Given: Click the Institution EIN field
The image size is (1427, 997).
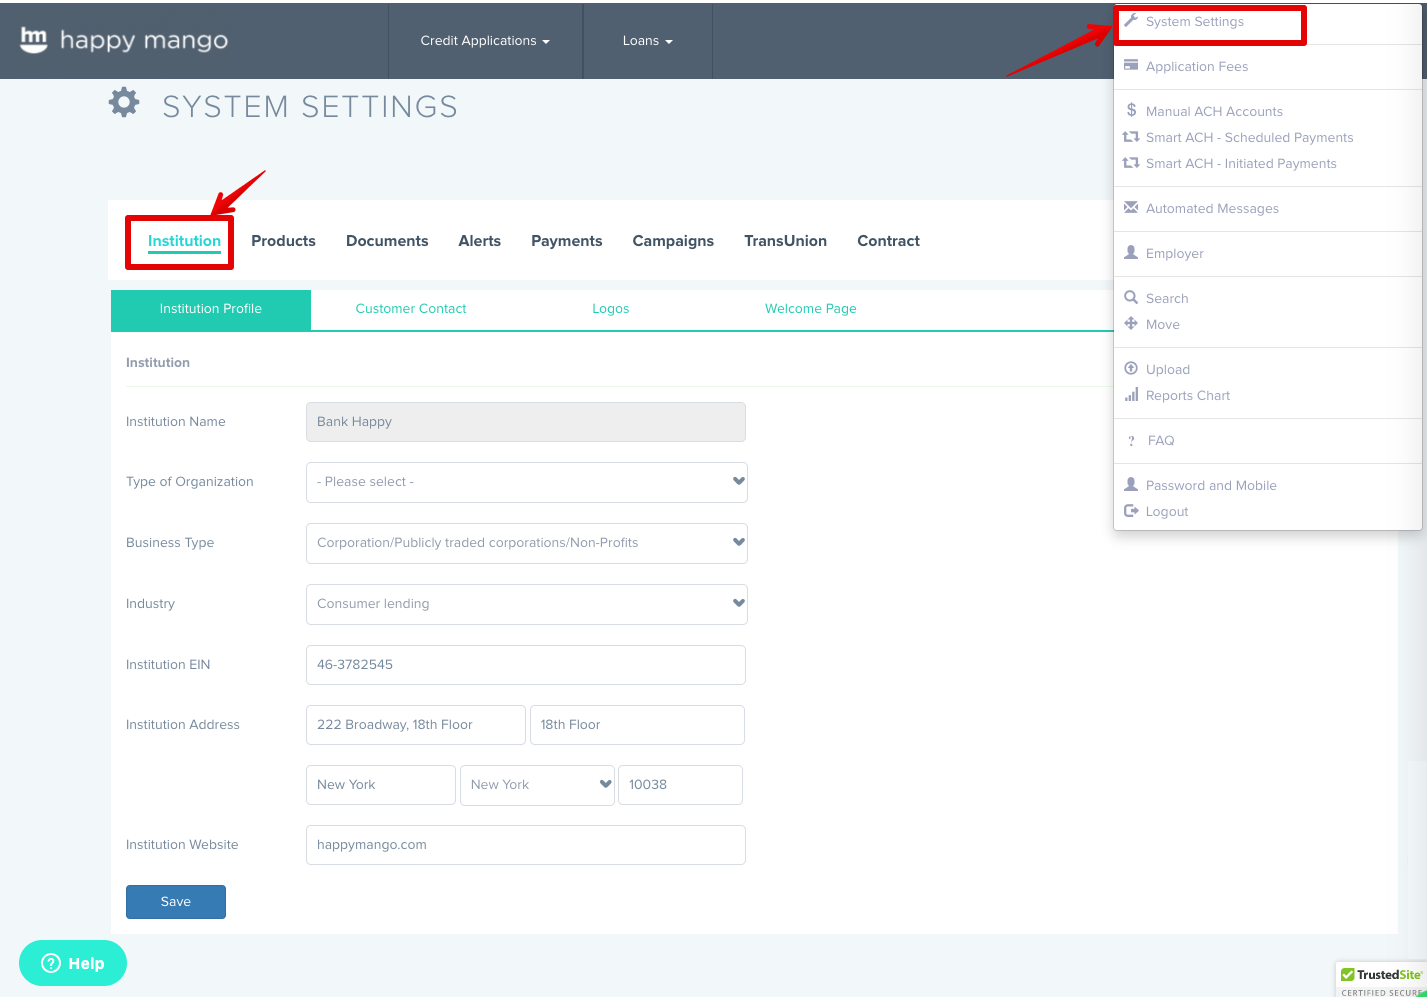Looking at the screenshot, I should pyautogui.click(x=526, y=665).
